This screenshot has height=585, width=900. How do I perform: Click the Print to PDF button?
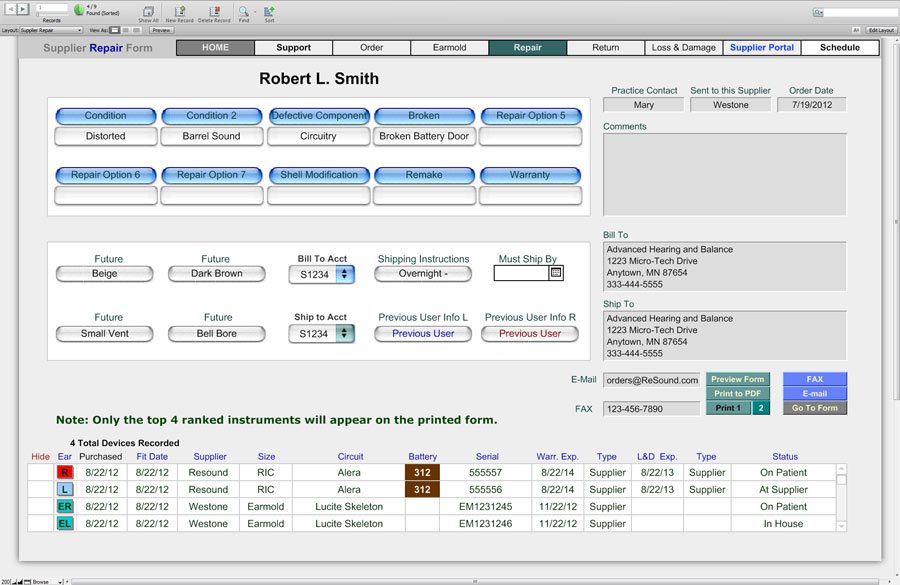[737, 394]
